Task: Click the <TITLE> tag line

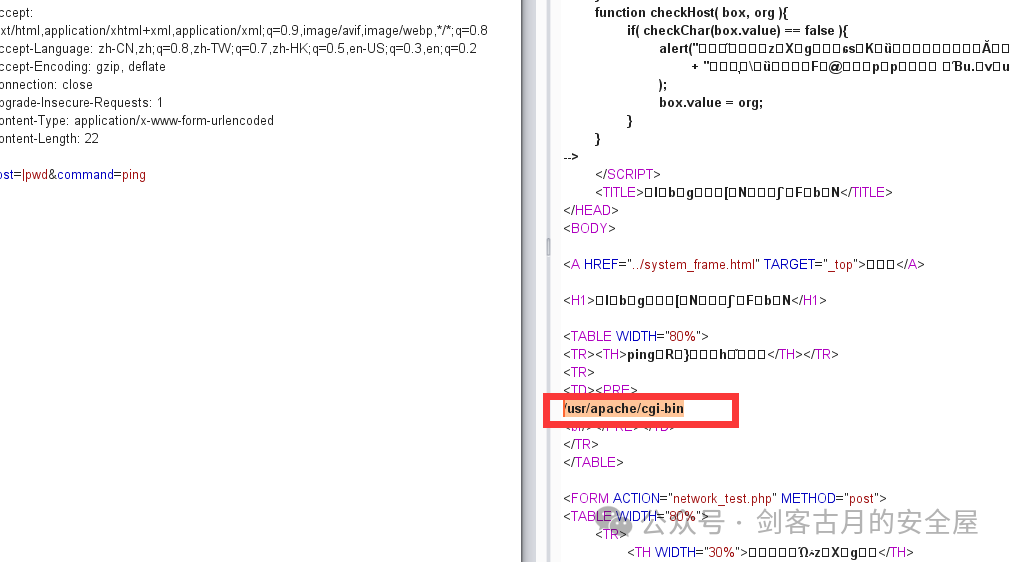Action: click(744, 193)
